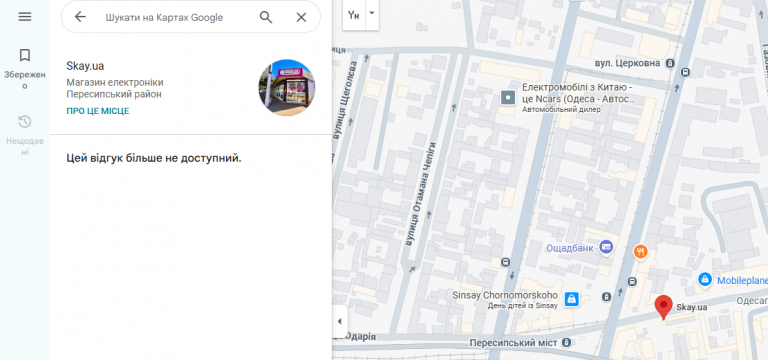This screenshot has height=360, width=768.
Task: Click День дітей із Sinsay text
Action: [x=522, y=306]
